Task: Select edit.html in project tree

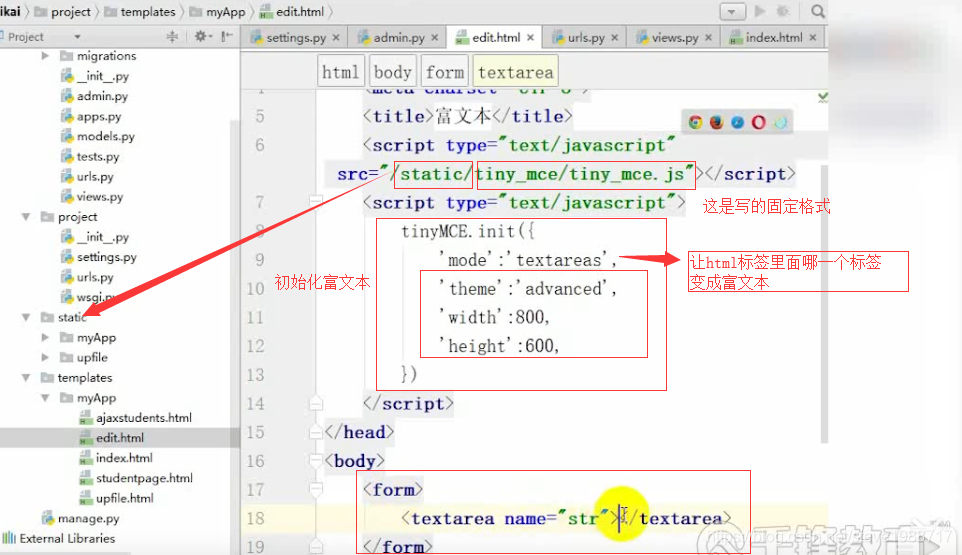Action: pyautogui.click(x=120, y=438)
